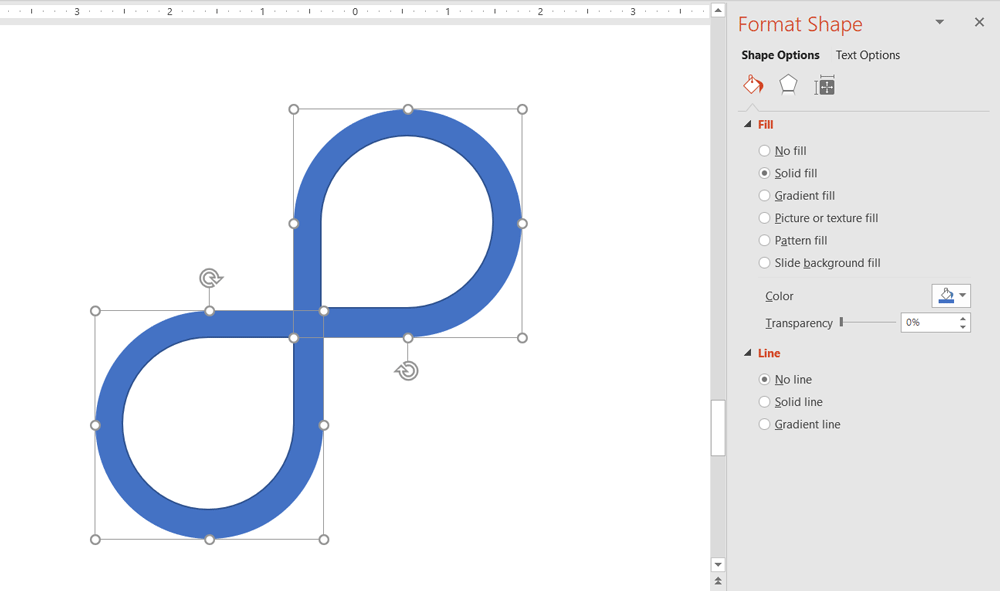Screen dimensions: 1000x591
Task: Open the fill Color dropdown
Action: tap(963, 296)
